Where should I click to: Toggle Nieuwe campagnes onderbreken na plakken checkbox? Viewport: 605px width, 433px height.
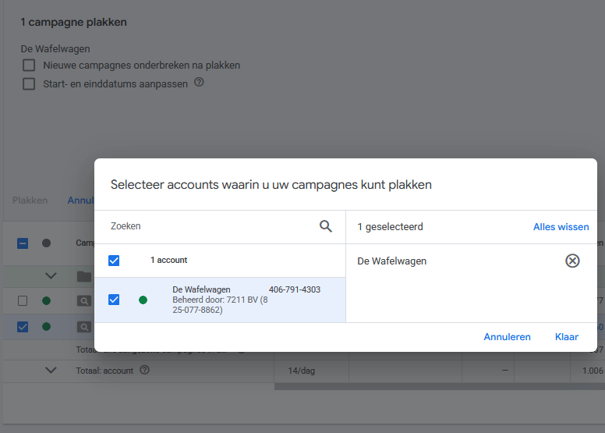pos(29,65)
